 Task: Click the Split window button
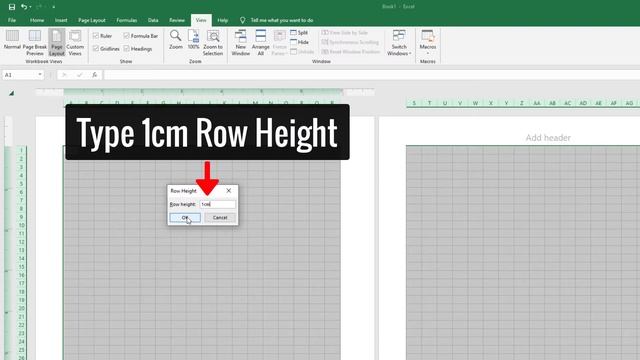click(299, 32)
